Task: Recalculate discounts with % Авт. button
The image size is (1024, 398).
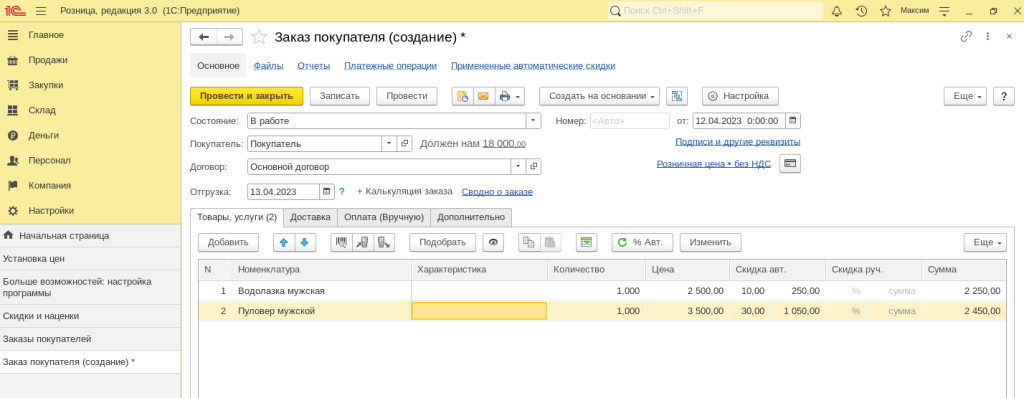Action: [642, 242]
